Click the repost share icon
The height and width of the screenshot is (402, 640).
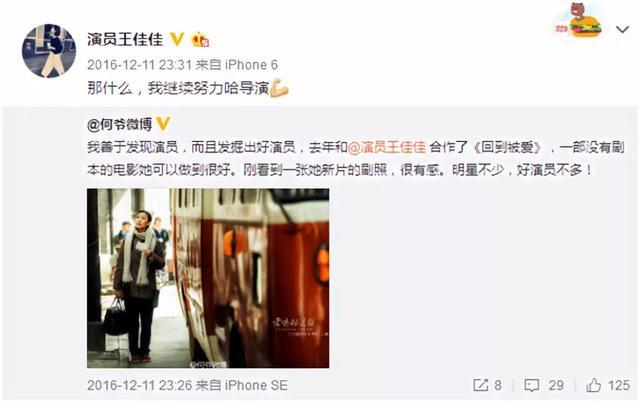[x=480, y=385]
